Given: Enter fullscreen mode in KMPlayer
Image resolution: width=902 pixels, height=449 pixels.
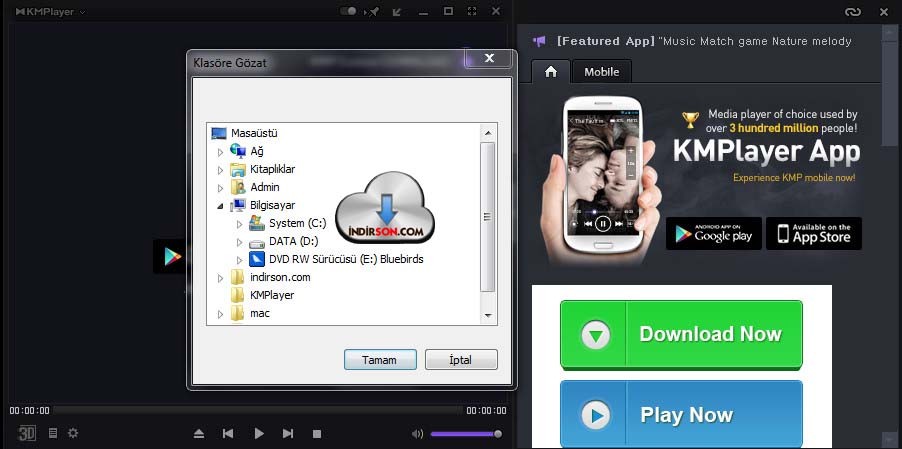Looking at the screenshot, I should tap(472, 11).
